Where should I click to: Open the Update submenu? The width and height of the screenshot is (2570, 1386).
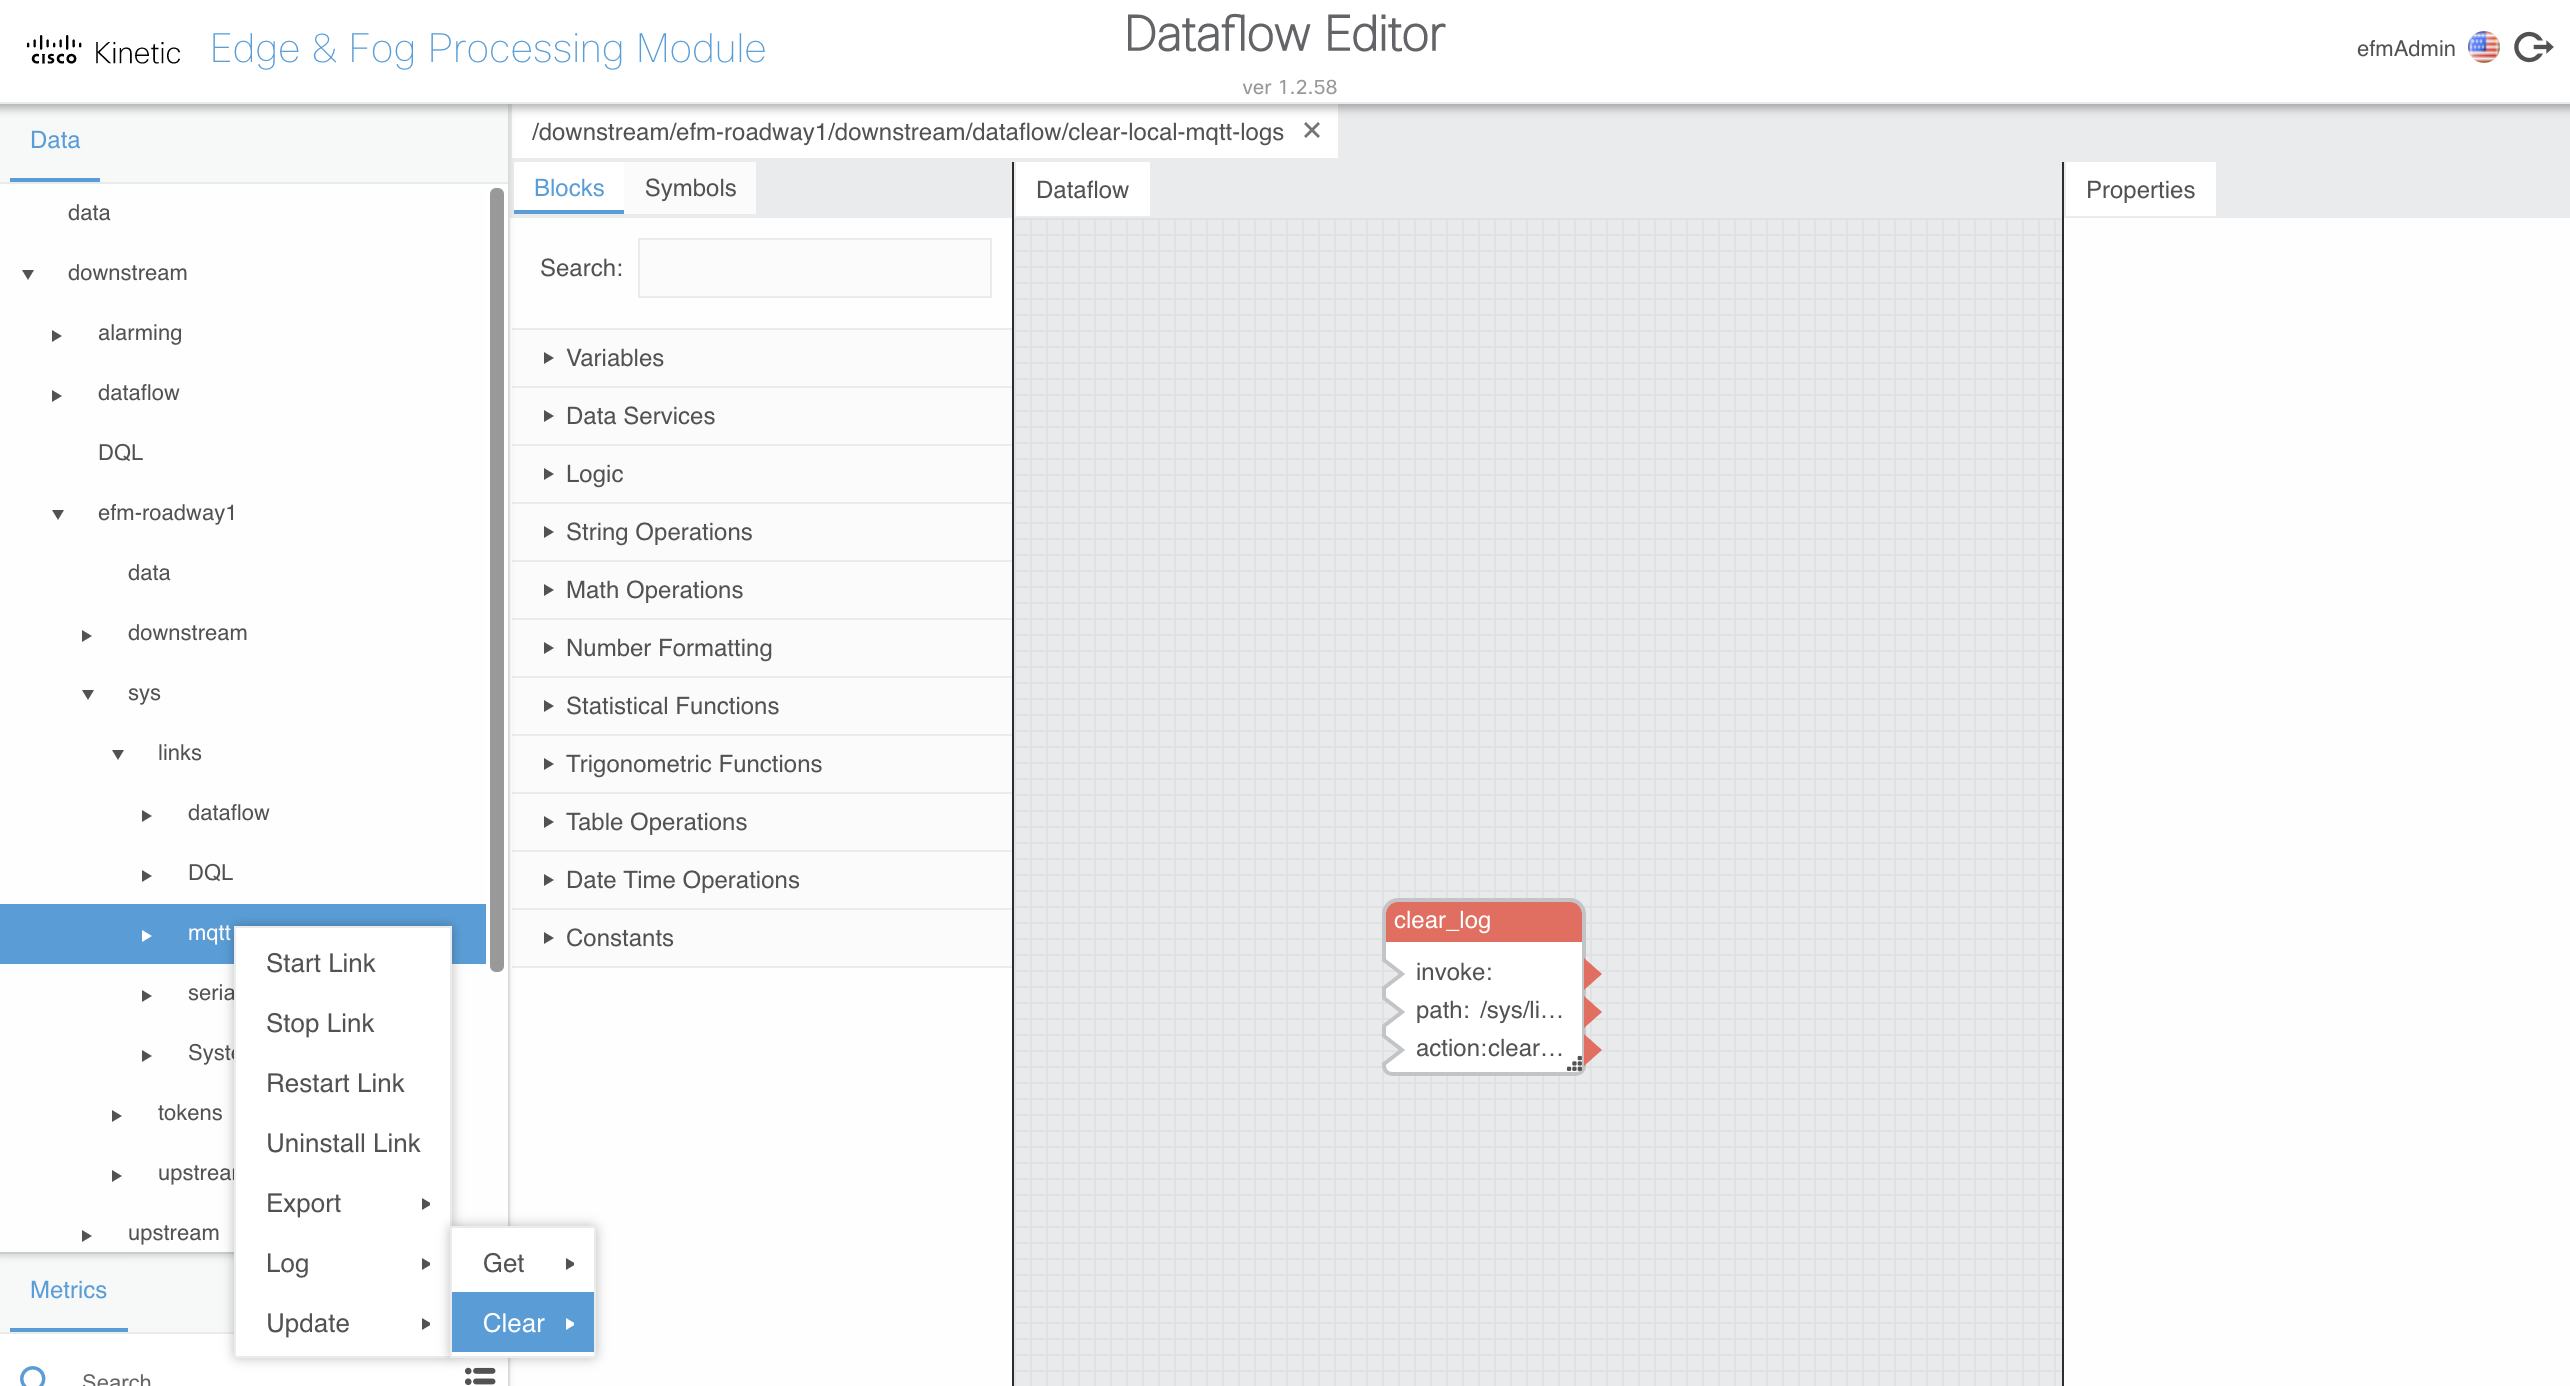(343, 1323)
